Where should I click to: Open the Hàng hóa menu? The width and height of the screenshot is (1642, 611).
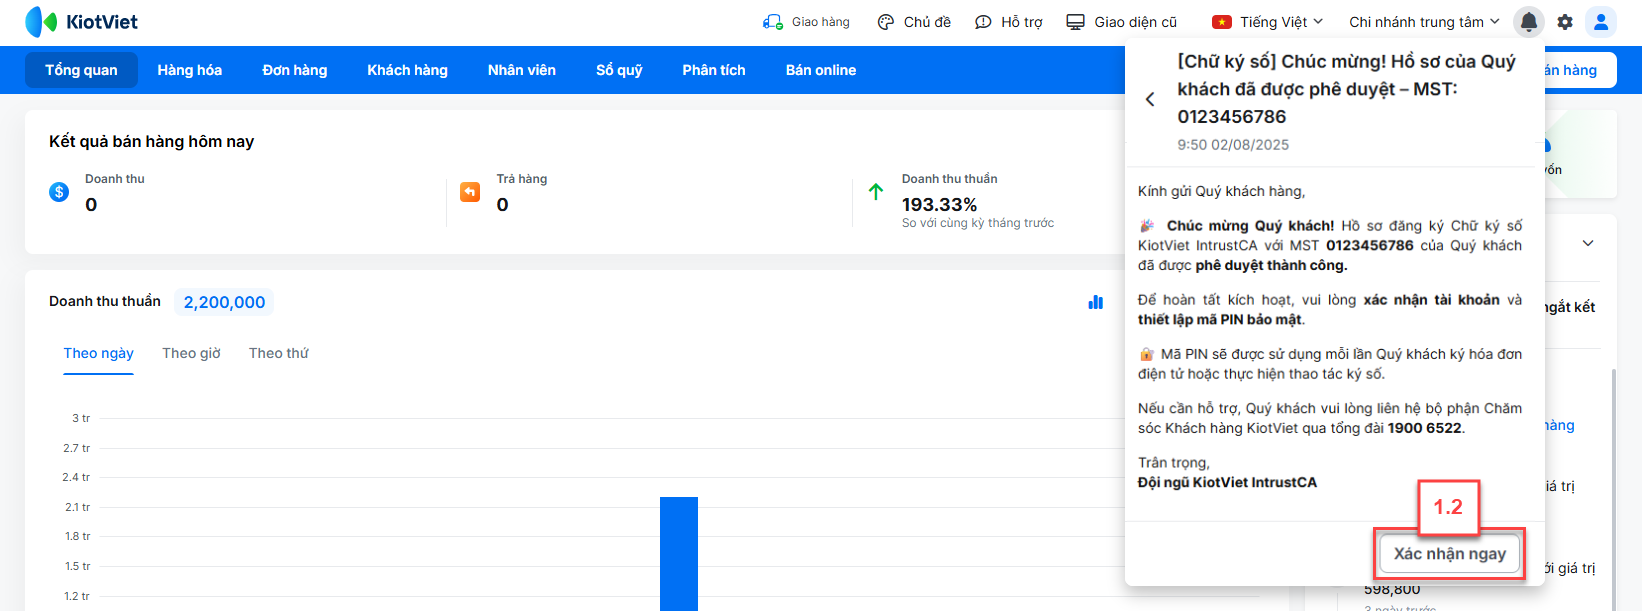point(190,70)
